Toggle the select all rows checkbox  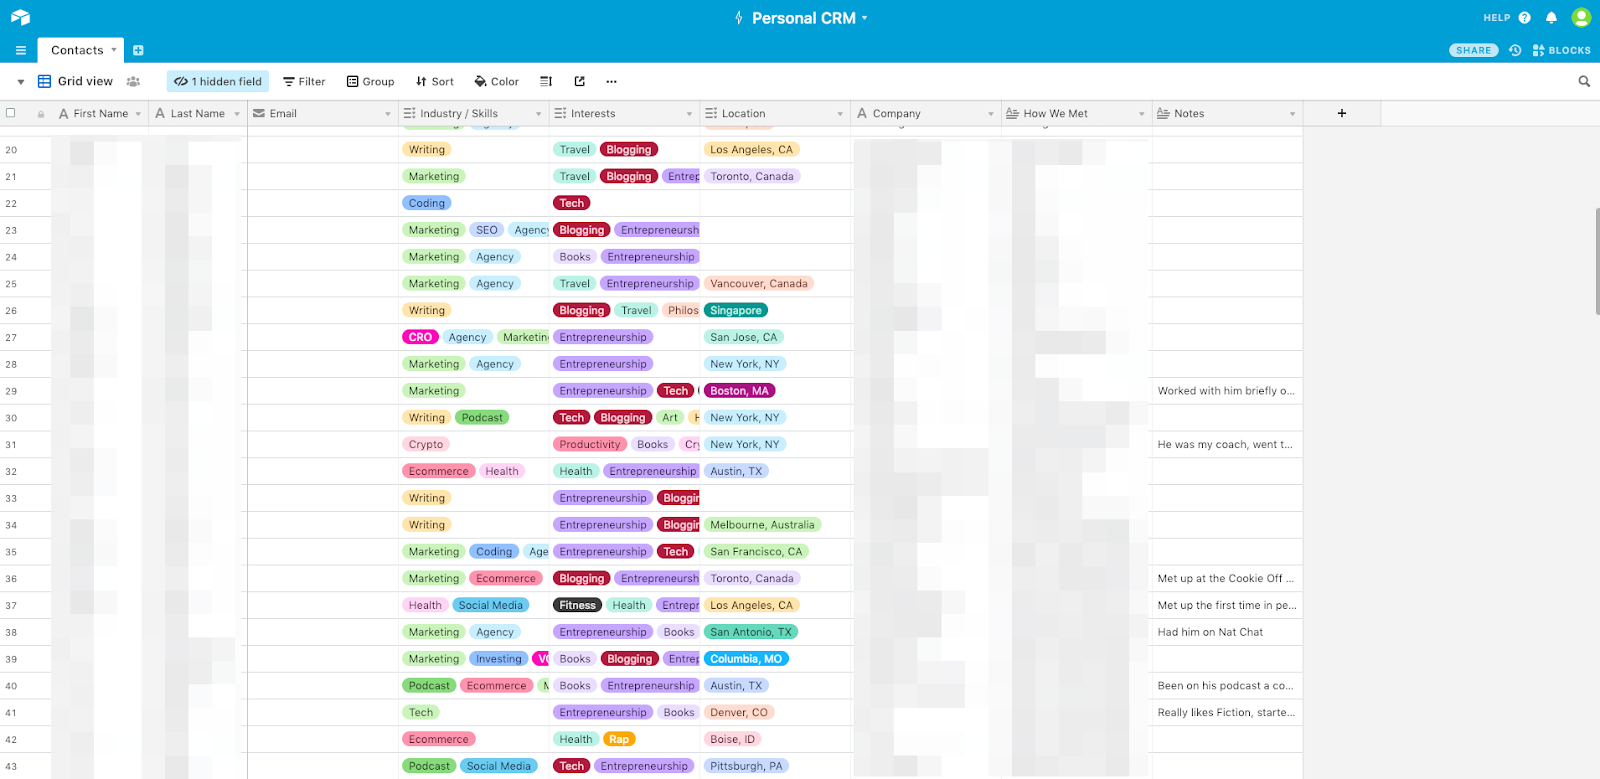click(x=11, y=113)
